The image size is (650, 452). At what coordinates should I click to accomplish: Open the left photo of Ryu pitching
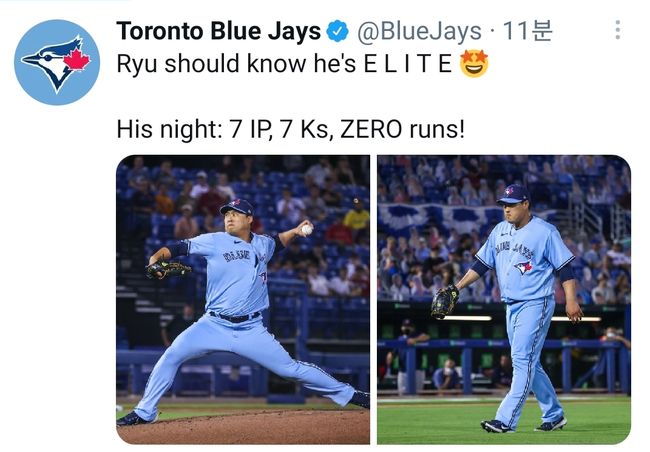click(243, 299)
